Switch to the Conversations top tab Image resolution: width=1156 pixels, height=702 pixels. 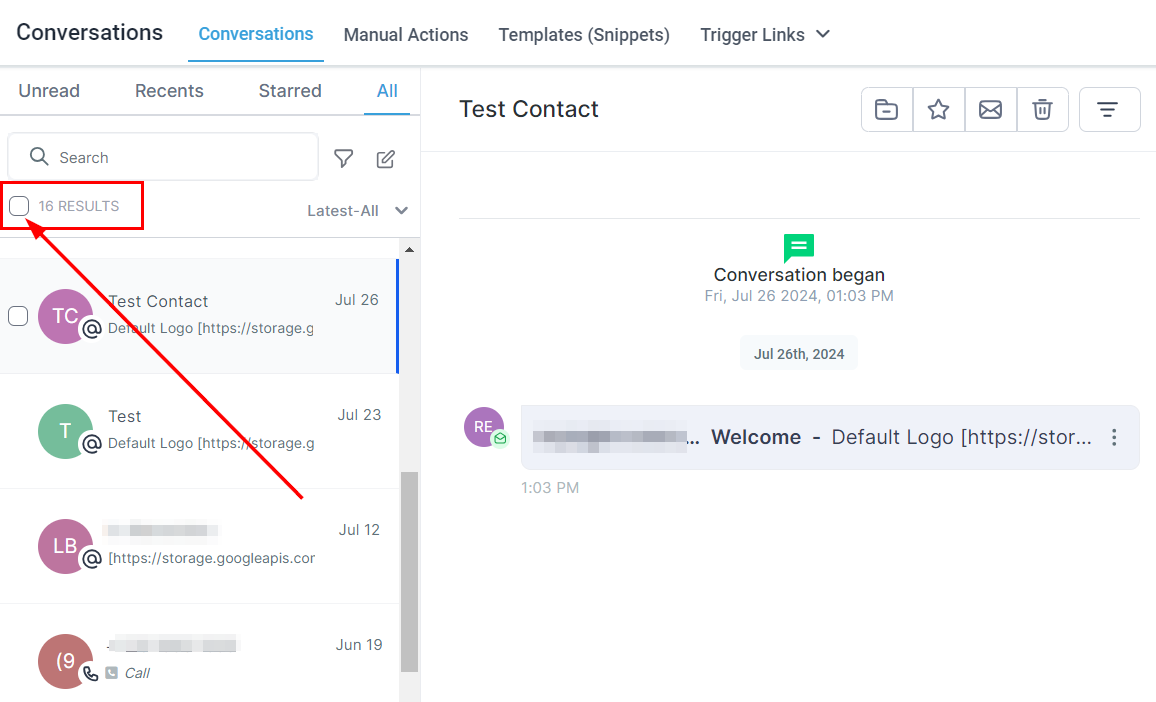(256, 34)
